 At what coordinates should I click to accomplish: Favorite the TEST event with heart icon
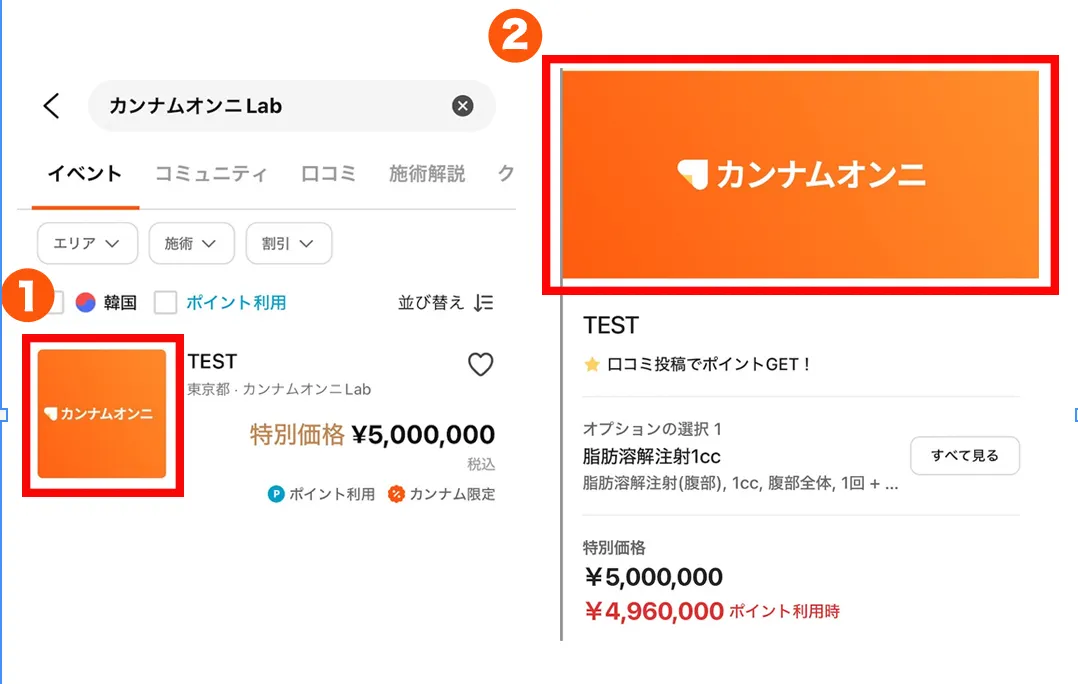point(481,365)
